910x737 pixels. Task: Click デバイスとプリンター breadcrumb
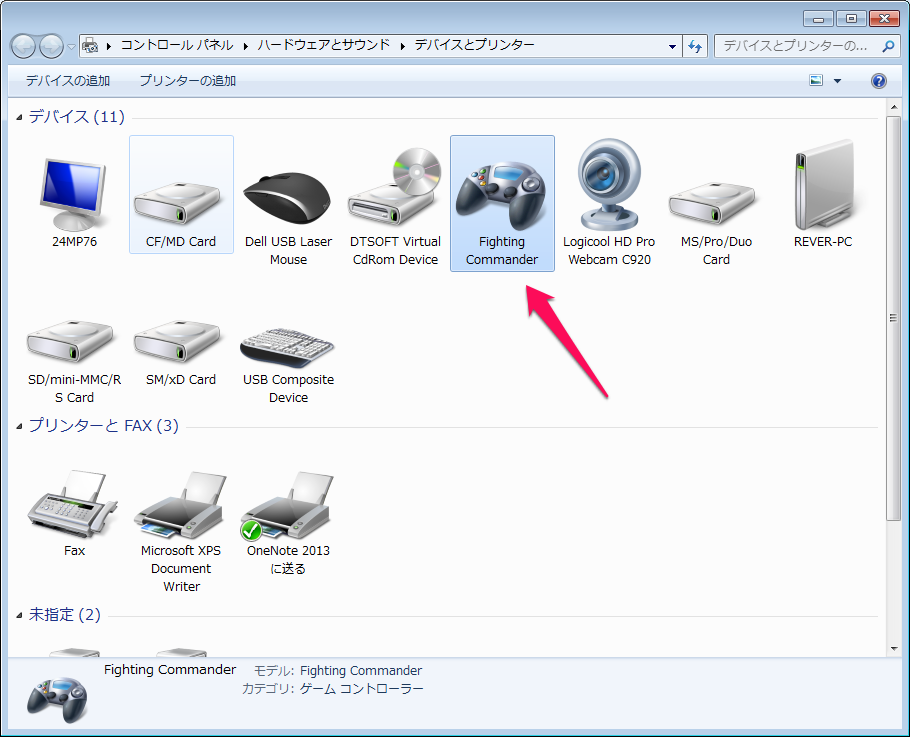click(x=475, y=45)
